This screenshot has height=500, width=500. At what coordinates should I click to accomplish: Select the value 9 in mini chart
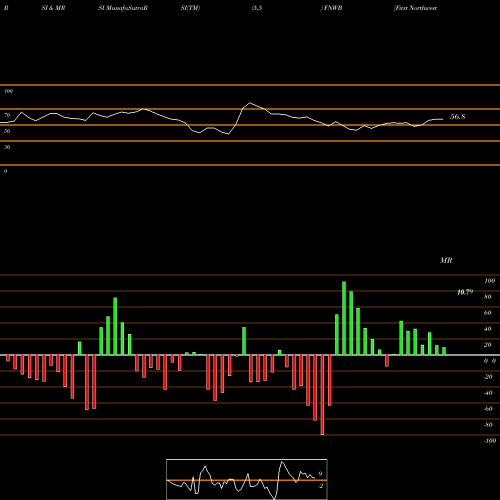320,474
